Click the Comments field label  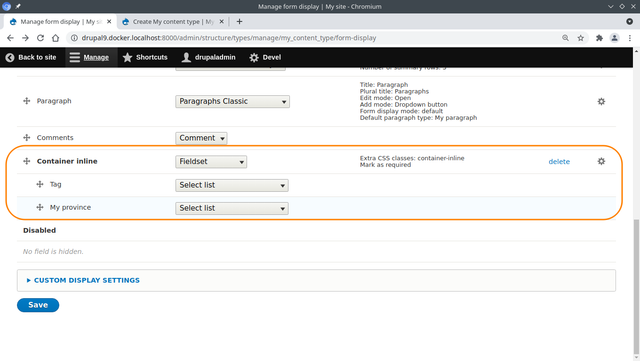pyautogui.click(x=55, y=138)
